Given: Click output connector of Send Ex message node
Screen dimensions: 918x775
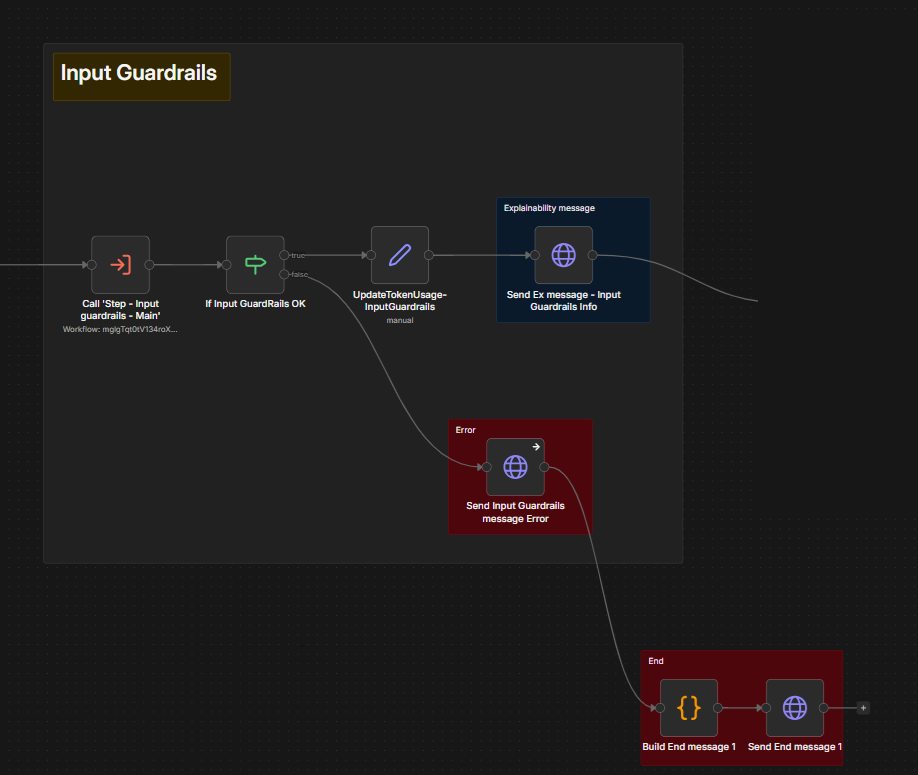Looking at the screenshot, I should [592, 255].
